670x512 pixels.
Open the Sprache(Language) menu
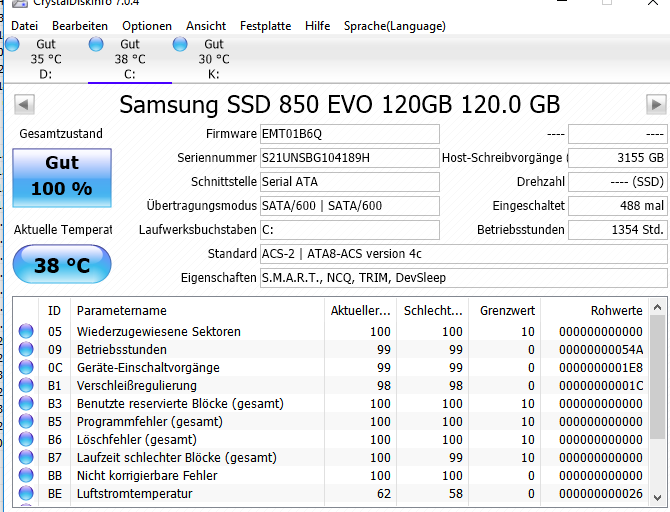pyautogui.click(x=394, y=26)
